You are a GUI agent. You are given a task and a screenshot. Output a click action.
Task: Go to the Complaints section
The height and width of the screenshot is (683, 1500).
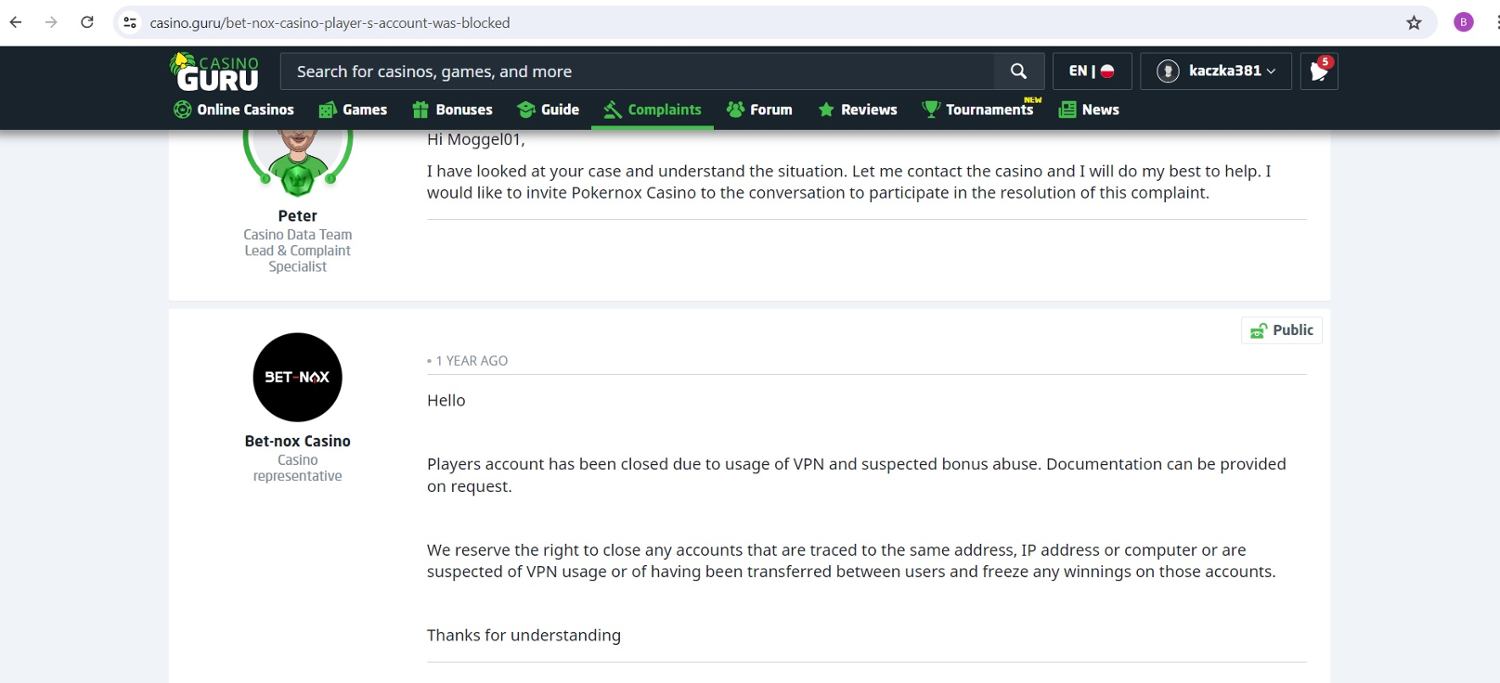pyautogui.click(x=652, y=110)
